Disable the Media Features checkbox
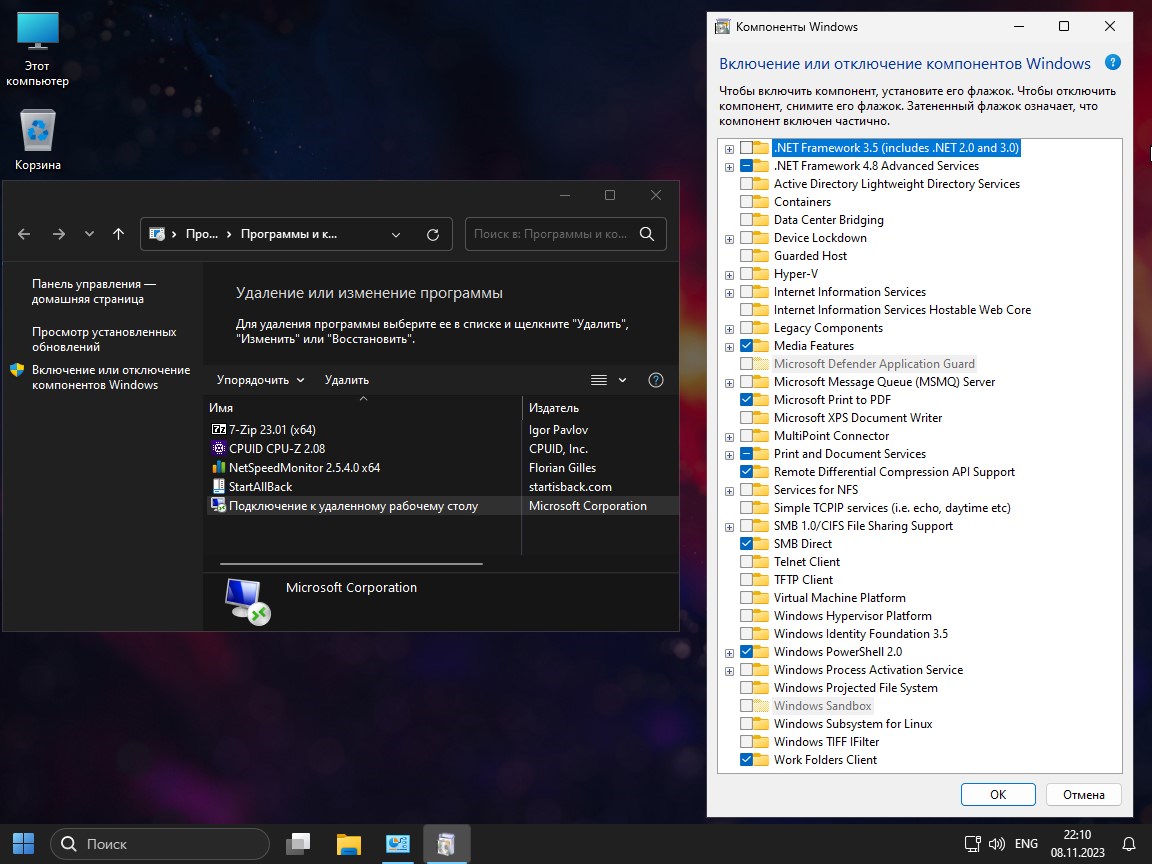The width and height of the screenshot is (1152, 864). tap(745, 345)
